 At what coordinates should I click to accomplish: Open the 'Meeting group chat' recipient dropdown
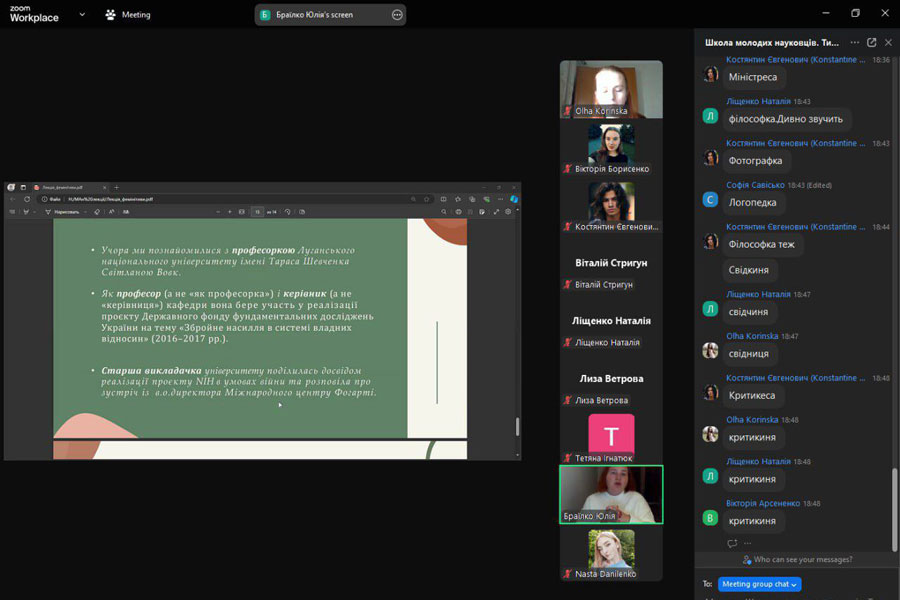(760, 584)
